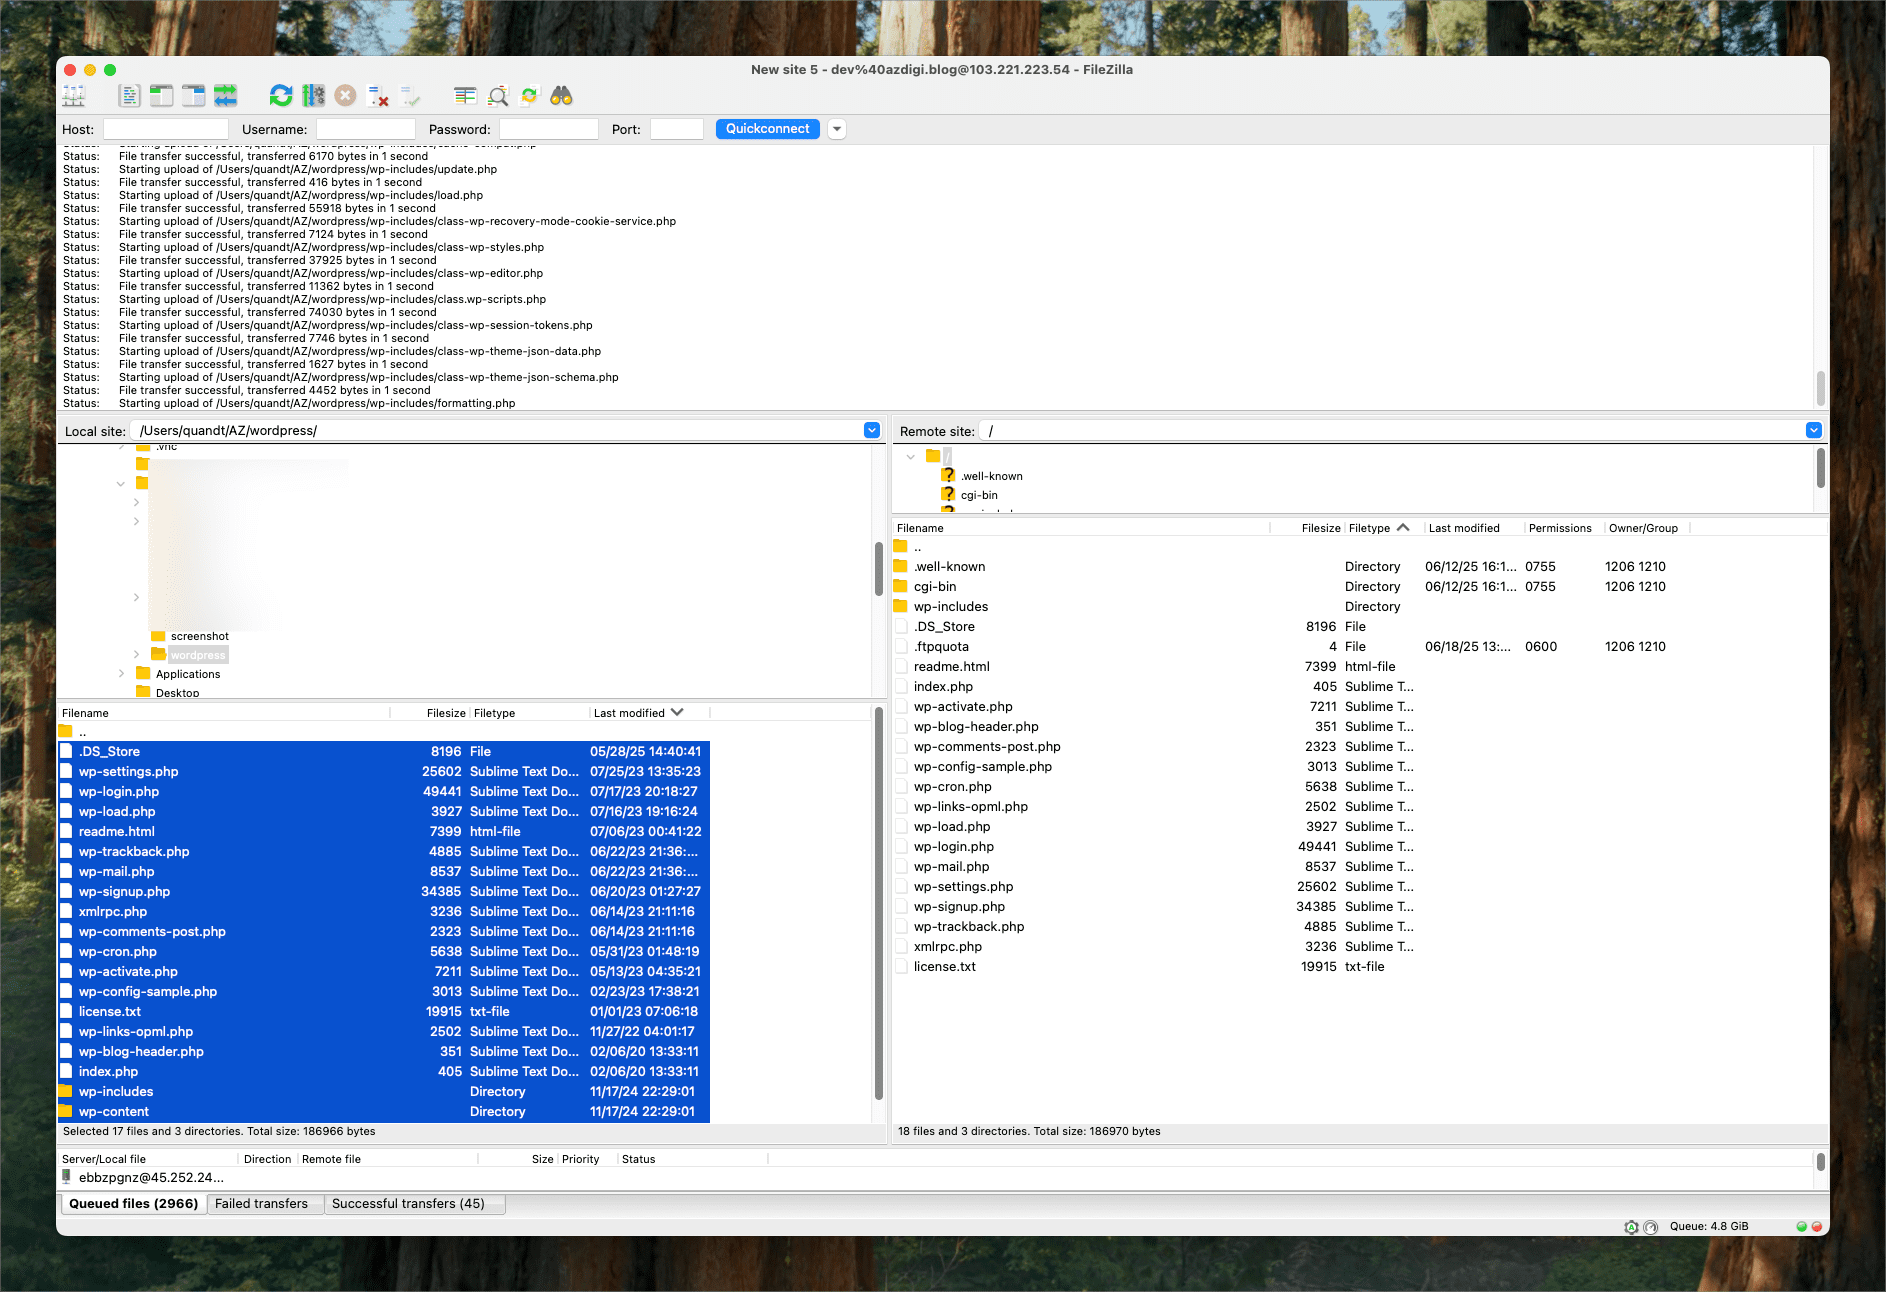Screen dimensions: 1886x1292
Task: Toggle synchronized browsing
Action: pyautogui.click(x=529, y=96)
